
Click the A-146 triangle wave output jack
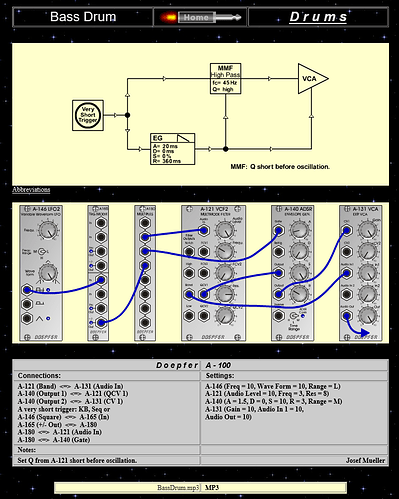coord(27,318)
